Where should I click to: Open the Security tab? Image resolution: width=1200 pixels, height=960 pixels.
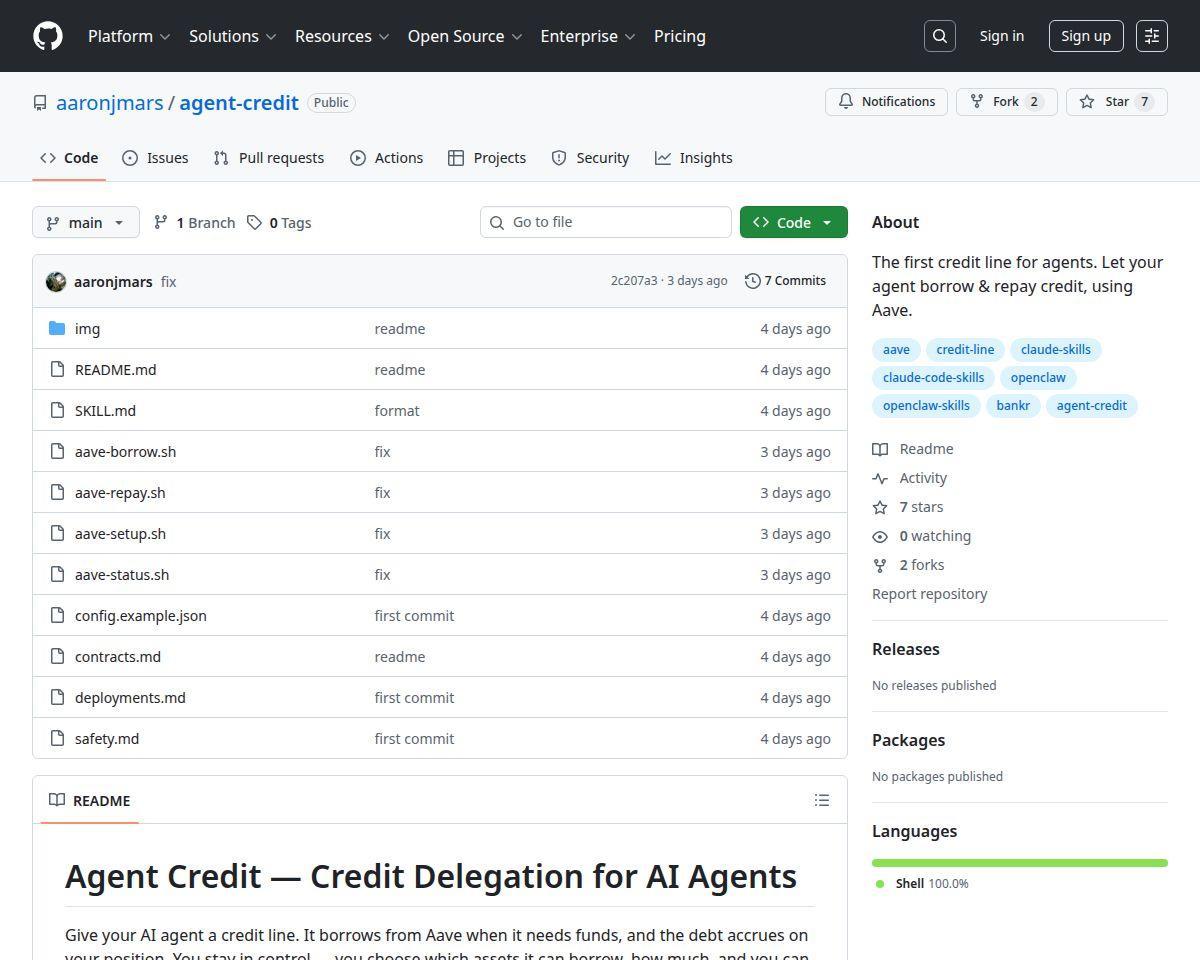[590, 158]
